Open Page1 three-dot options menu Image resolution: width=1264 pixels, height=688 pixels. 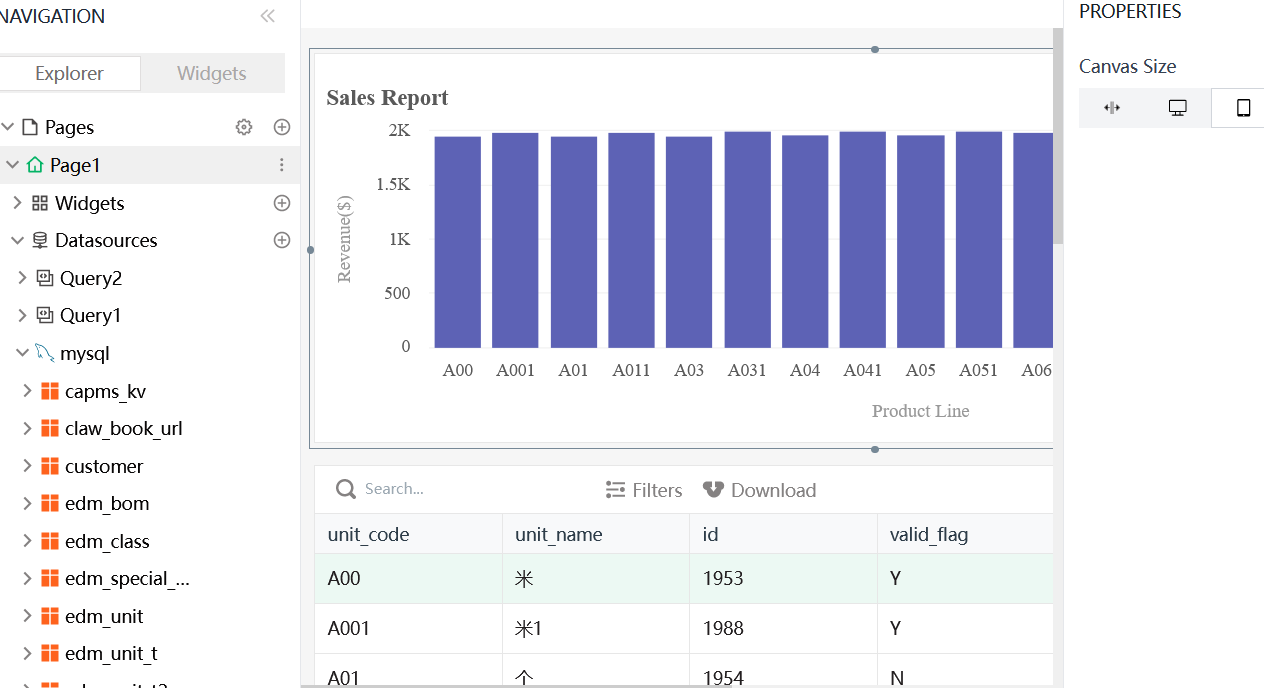[282, 165]
